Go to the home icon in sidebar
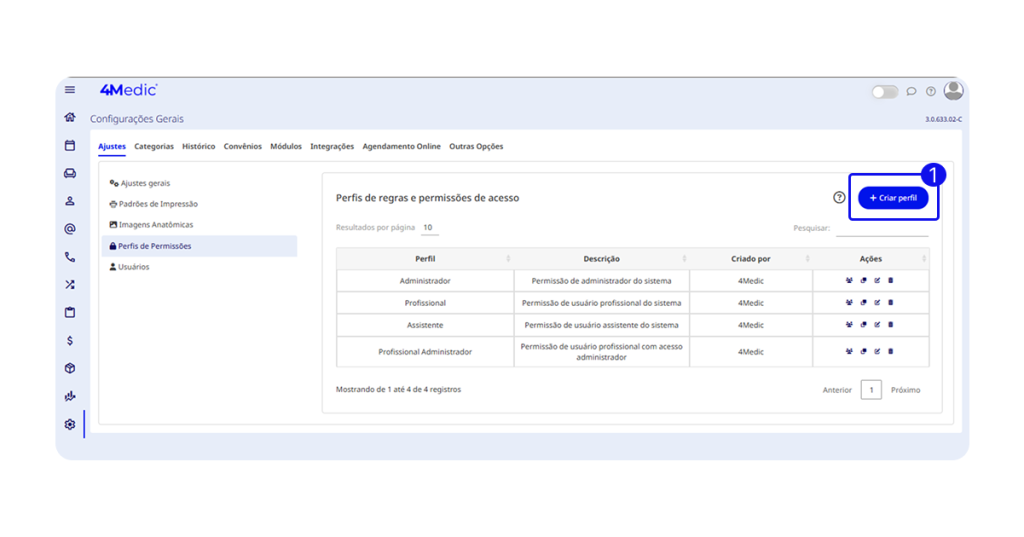 [x=70, y=117]
